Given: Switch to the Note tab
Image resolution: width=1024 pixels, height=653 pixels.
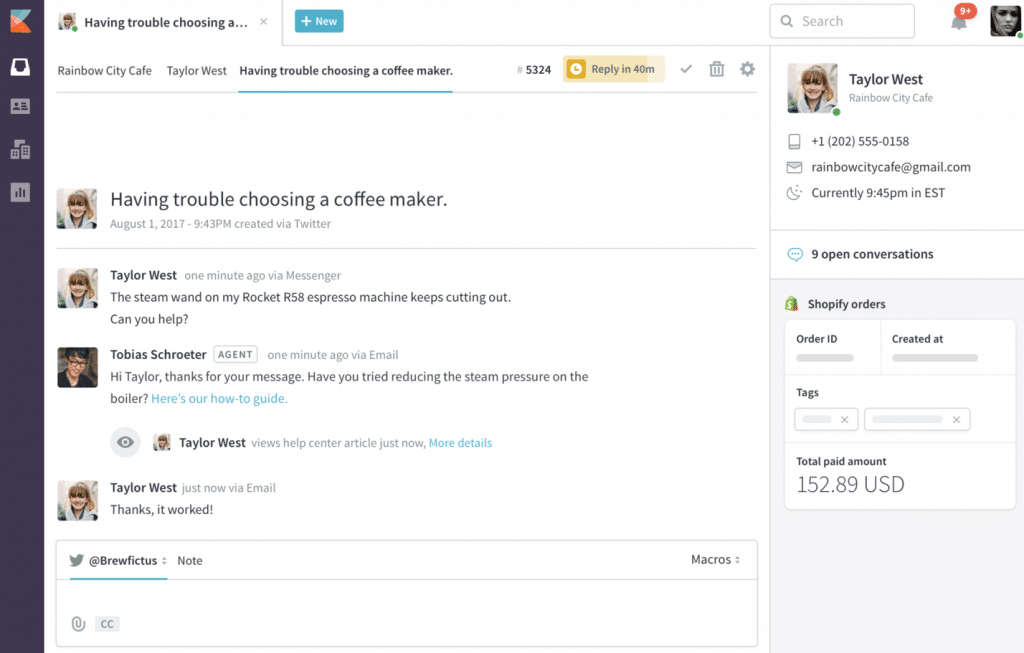Looking at the screenshot, I should [190, 561].
